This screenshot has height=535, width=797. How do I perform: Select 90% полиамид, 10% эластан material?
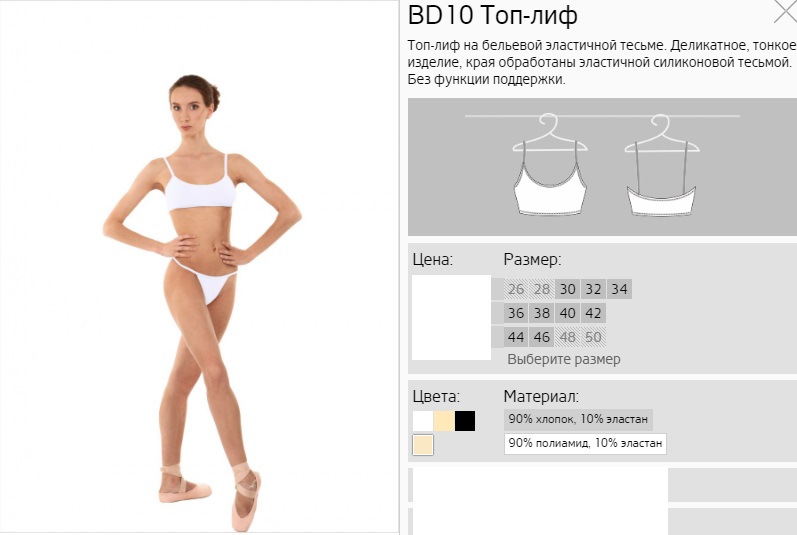[585, 444]
